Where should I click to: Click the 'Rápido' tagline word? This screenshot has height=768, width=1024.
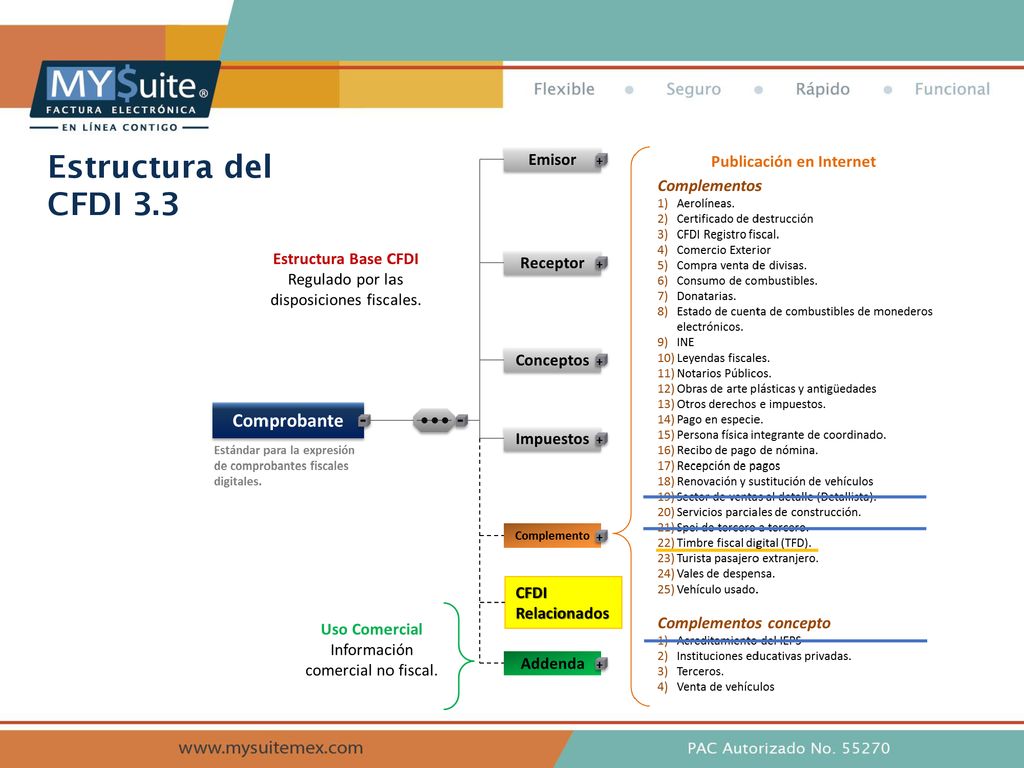click(x=823, y=89)
